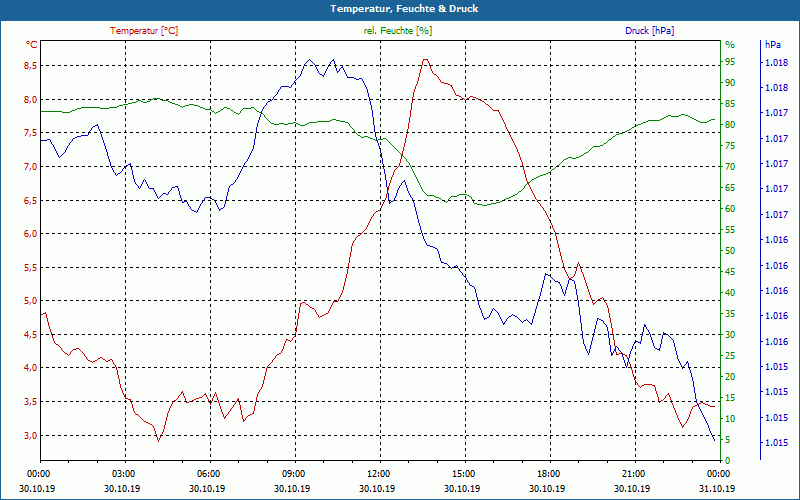Click the '03:00' time axis label
Screen dimensions: 800x500
point(123,474)
